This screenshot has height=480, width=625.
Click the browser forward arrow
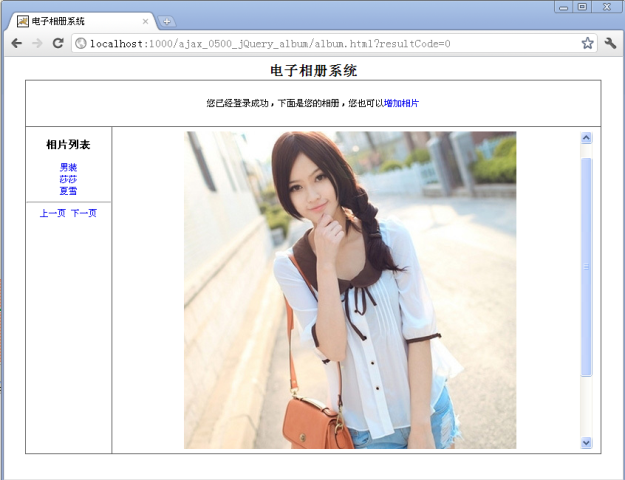[37, 43]
